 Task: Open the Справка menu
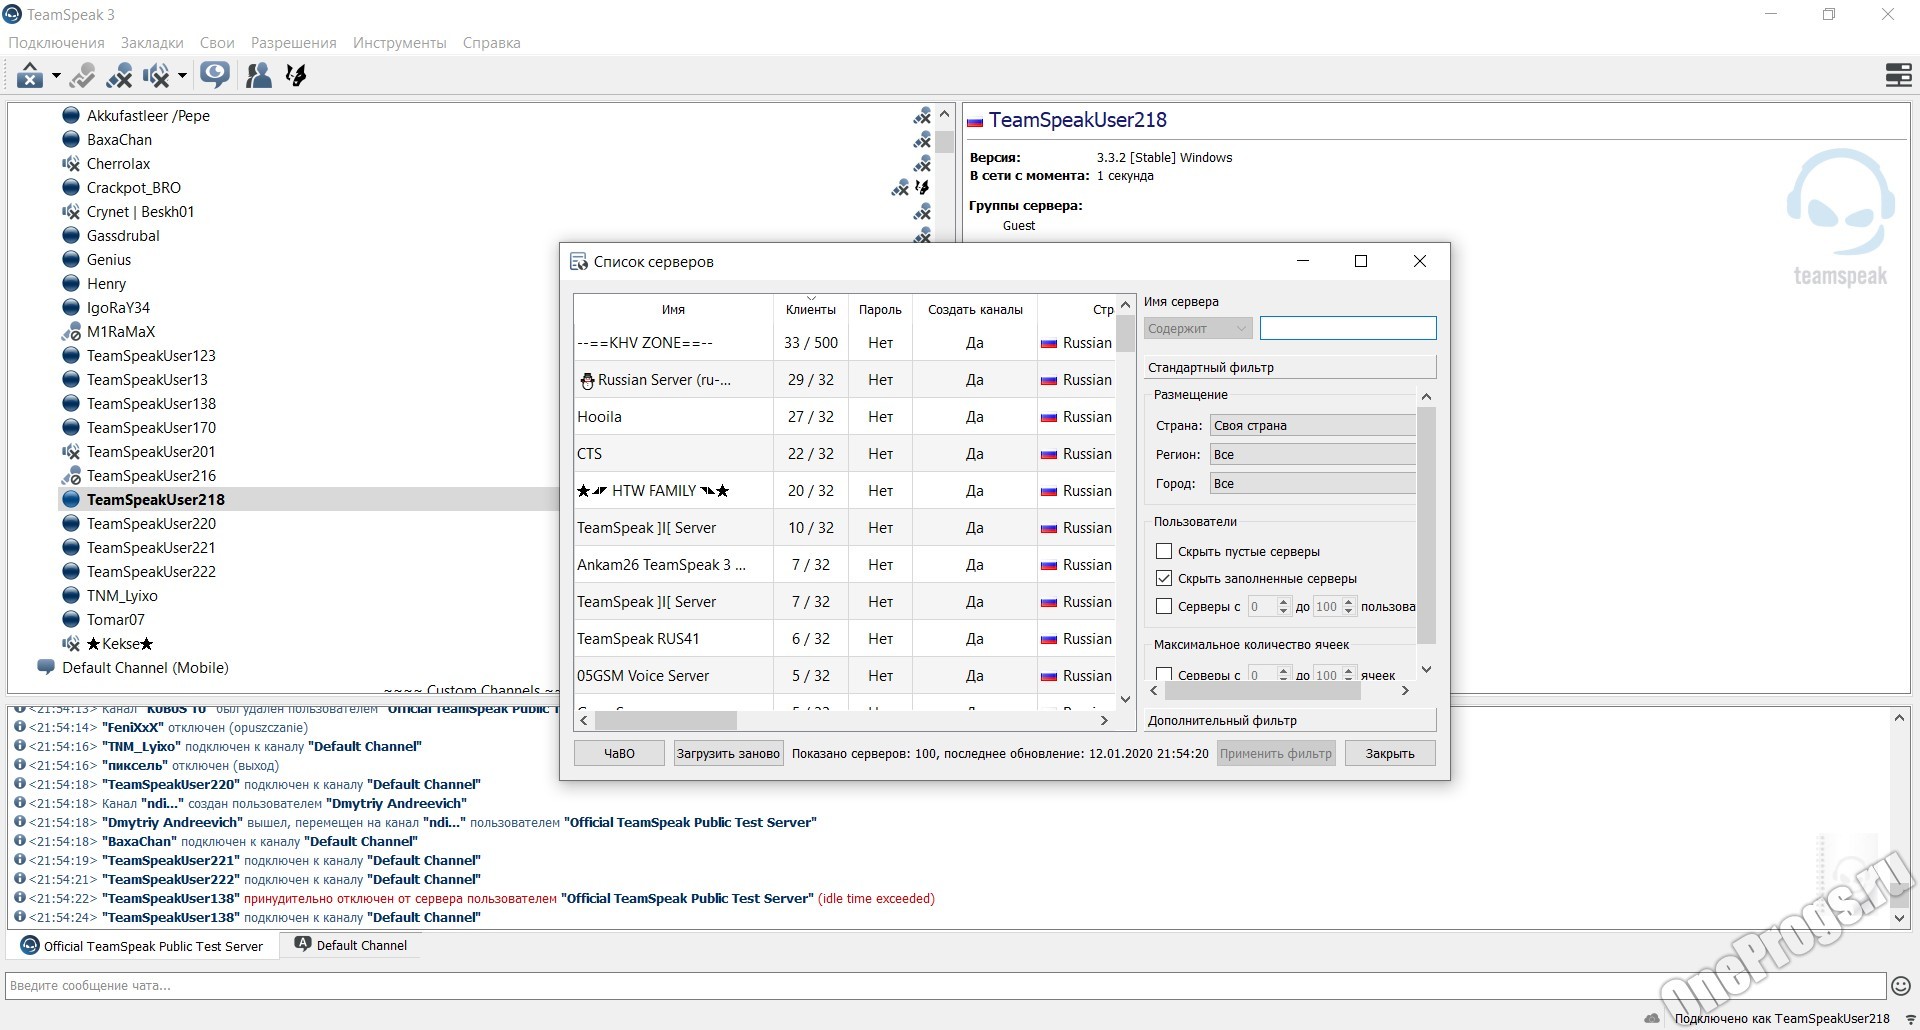491,43
